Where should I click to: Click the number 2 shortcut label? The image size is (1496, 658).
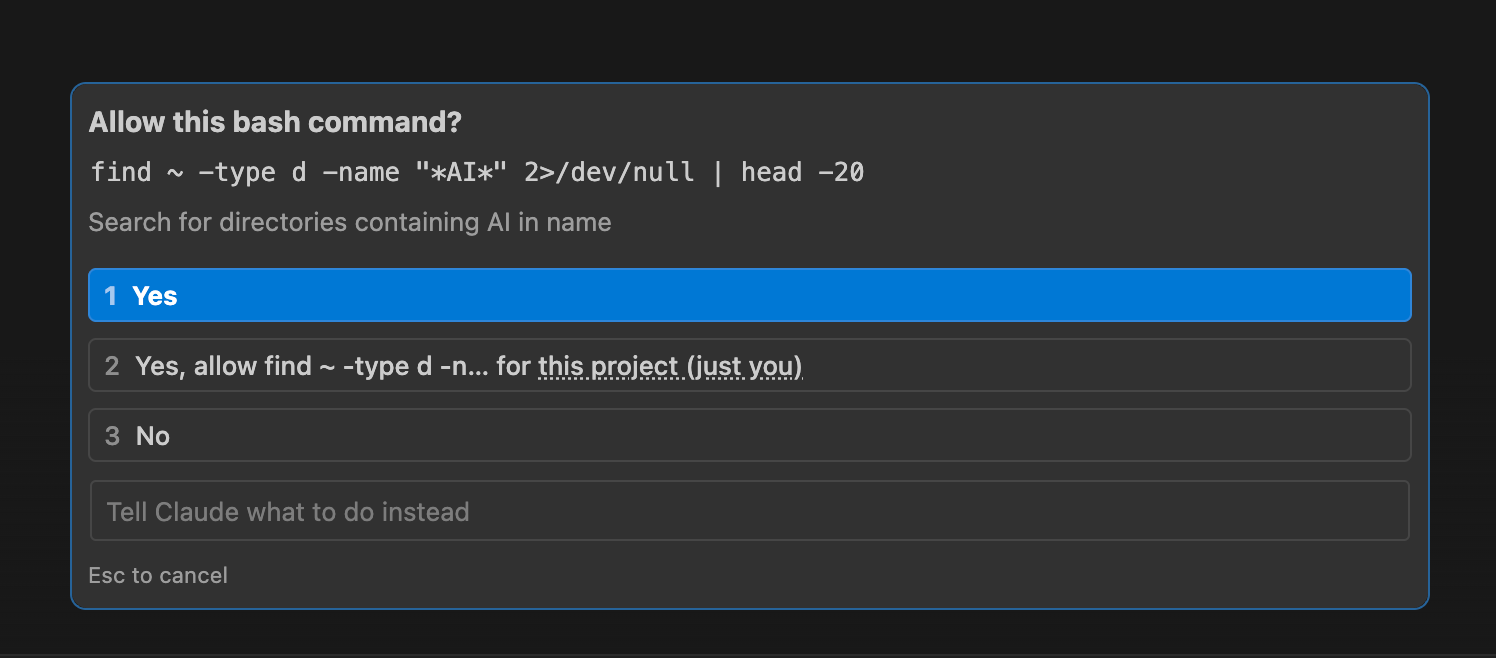[112, 366]
